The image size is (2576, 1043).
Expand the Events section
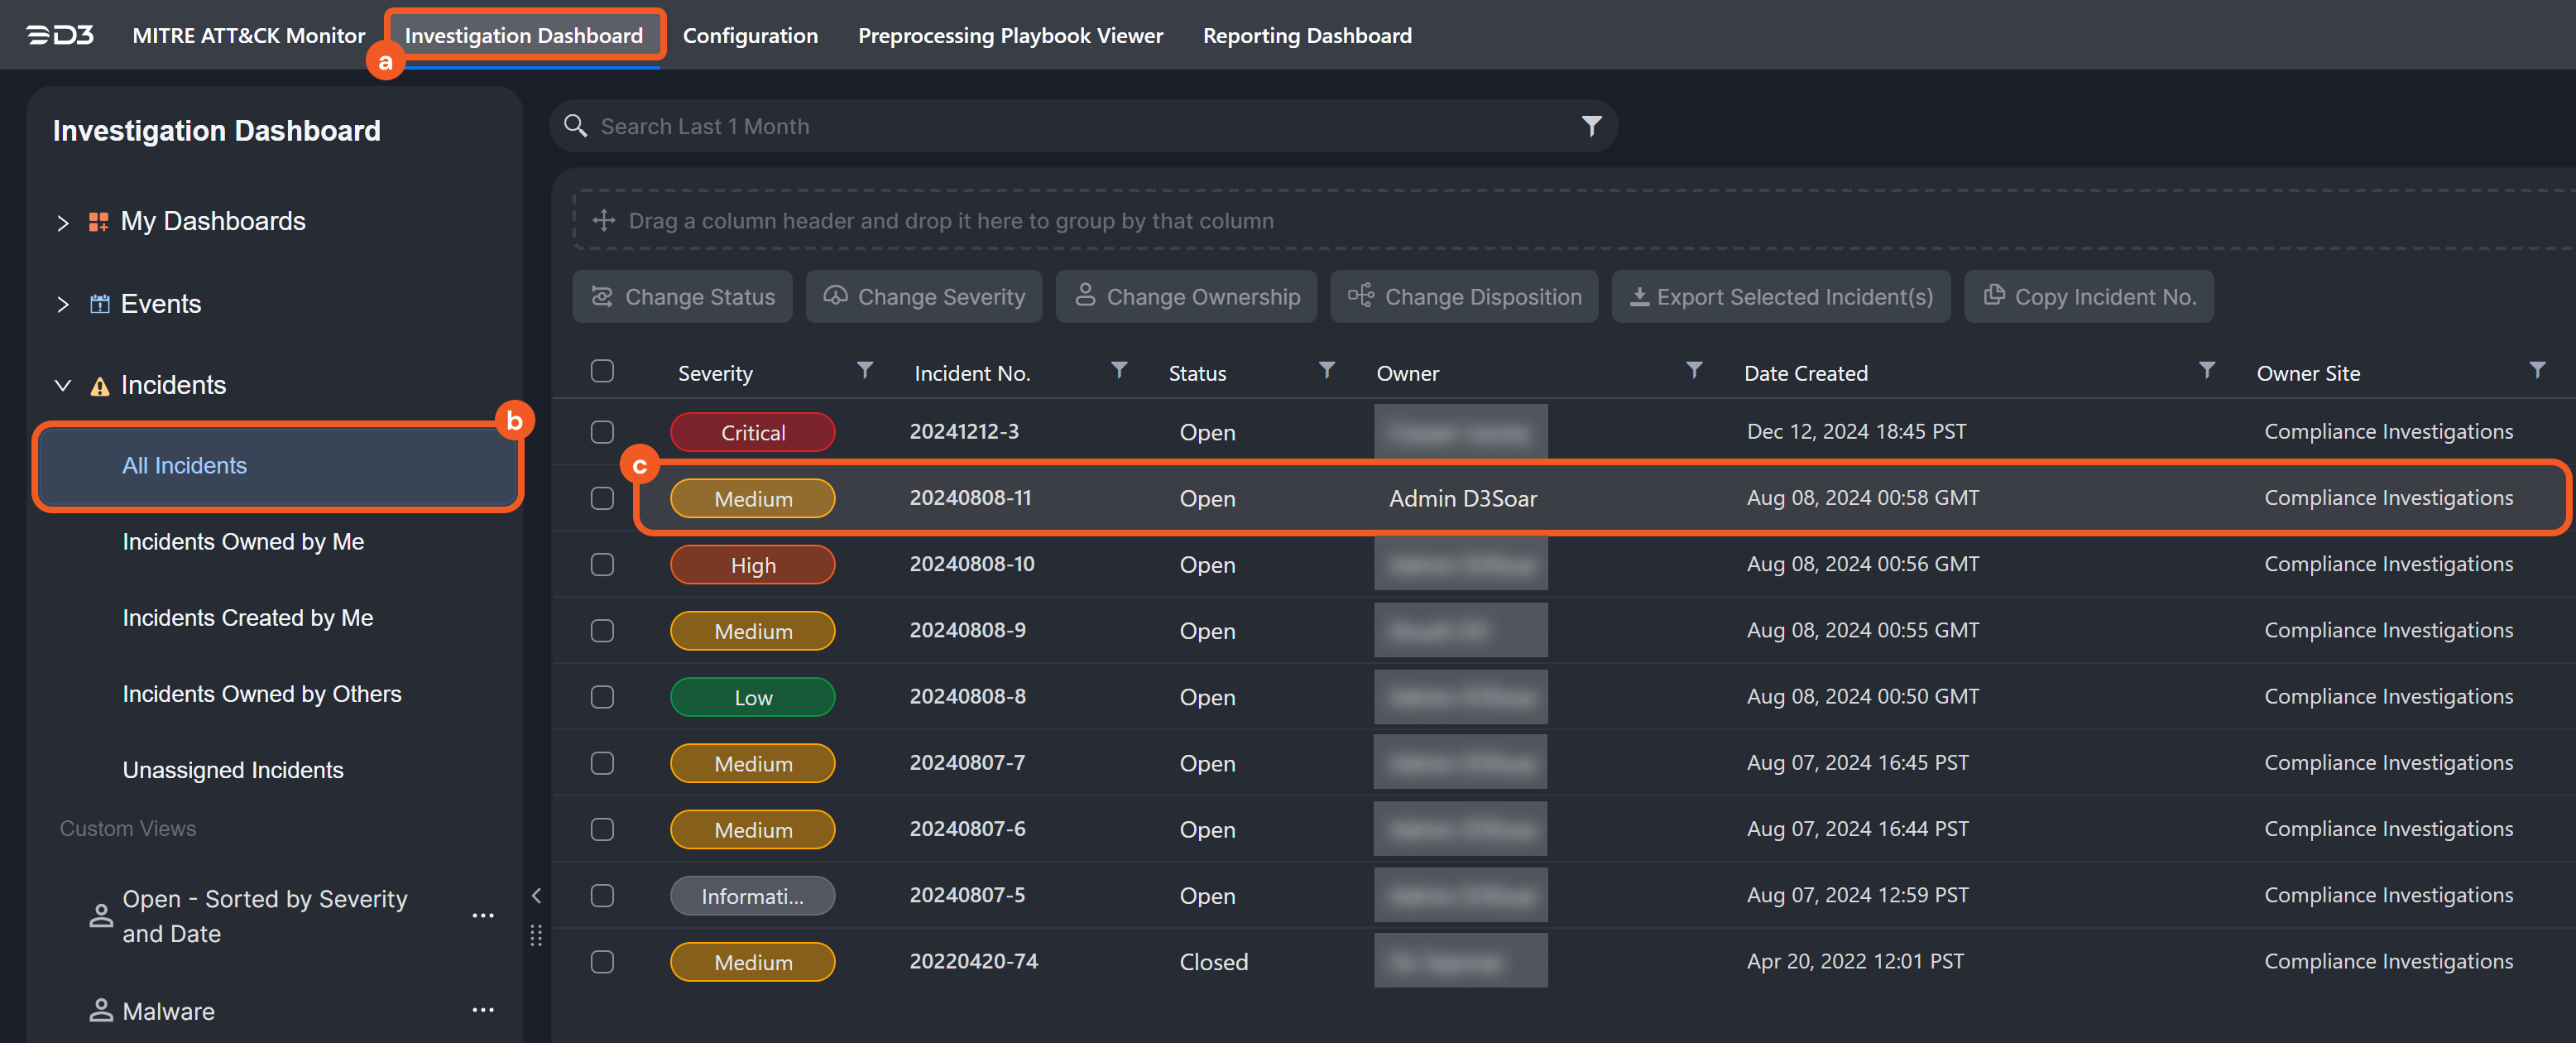[x=63, y=304]
